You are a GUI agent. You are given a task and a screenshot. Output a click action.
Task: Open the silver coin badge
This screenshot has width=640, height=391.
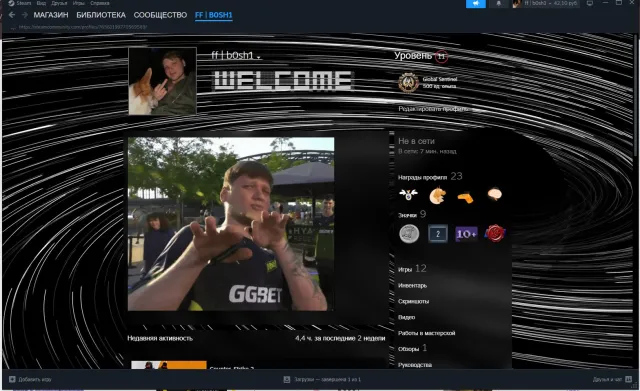[409, 234]
